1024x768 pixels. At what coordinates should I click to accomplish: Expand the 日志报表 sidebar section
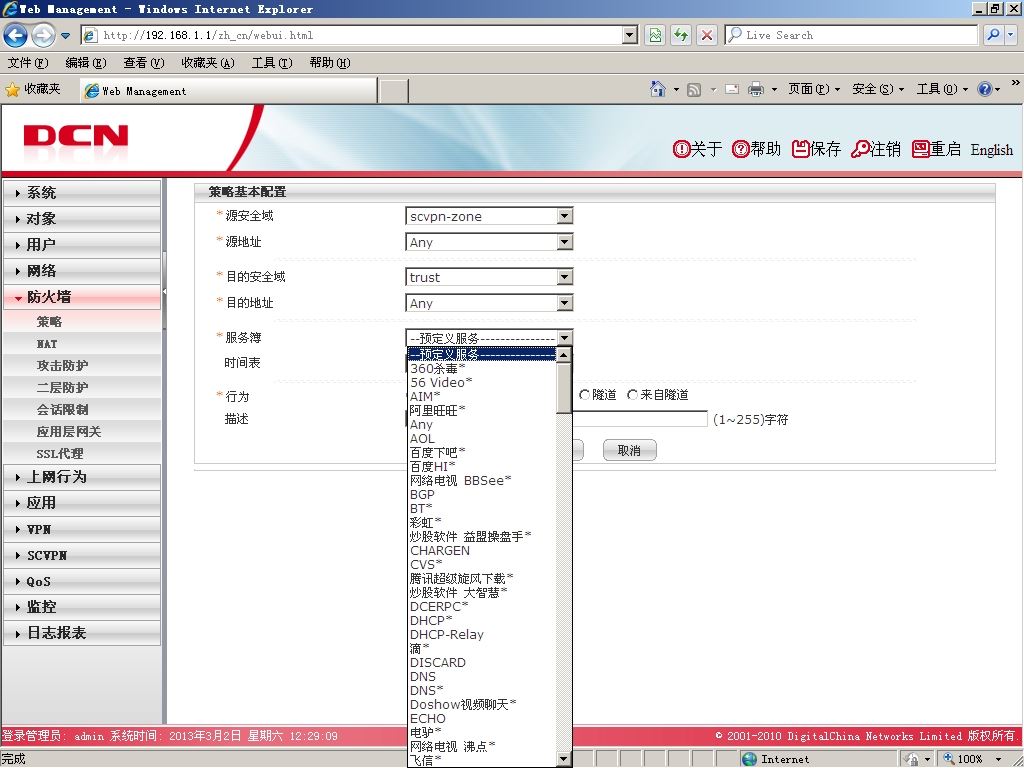pos(82,633)
